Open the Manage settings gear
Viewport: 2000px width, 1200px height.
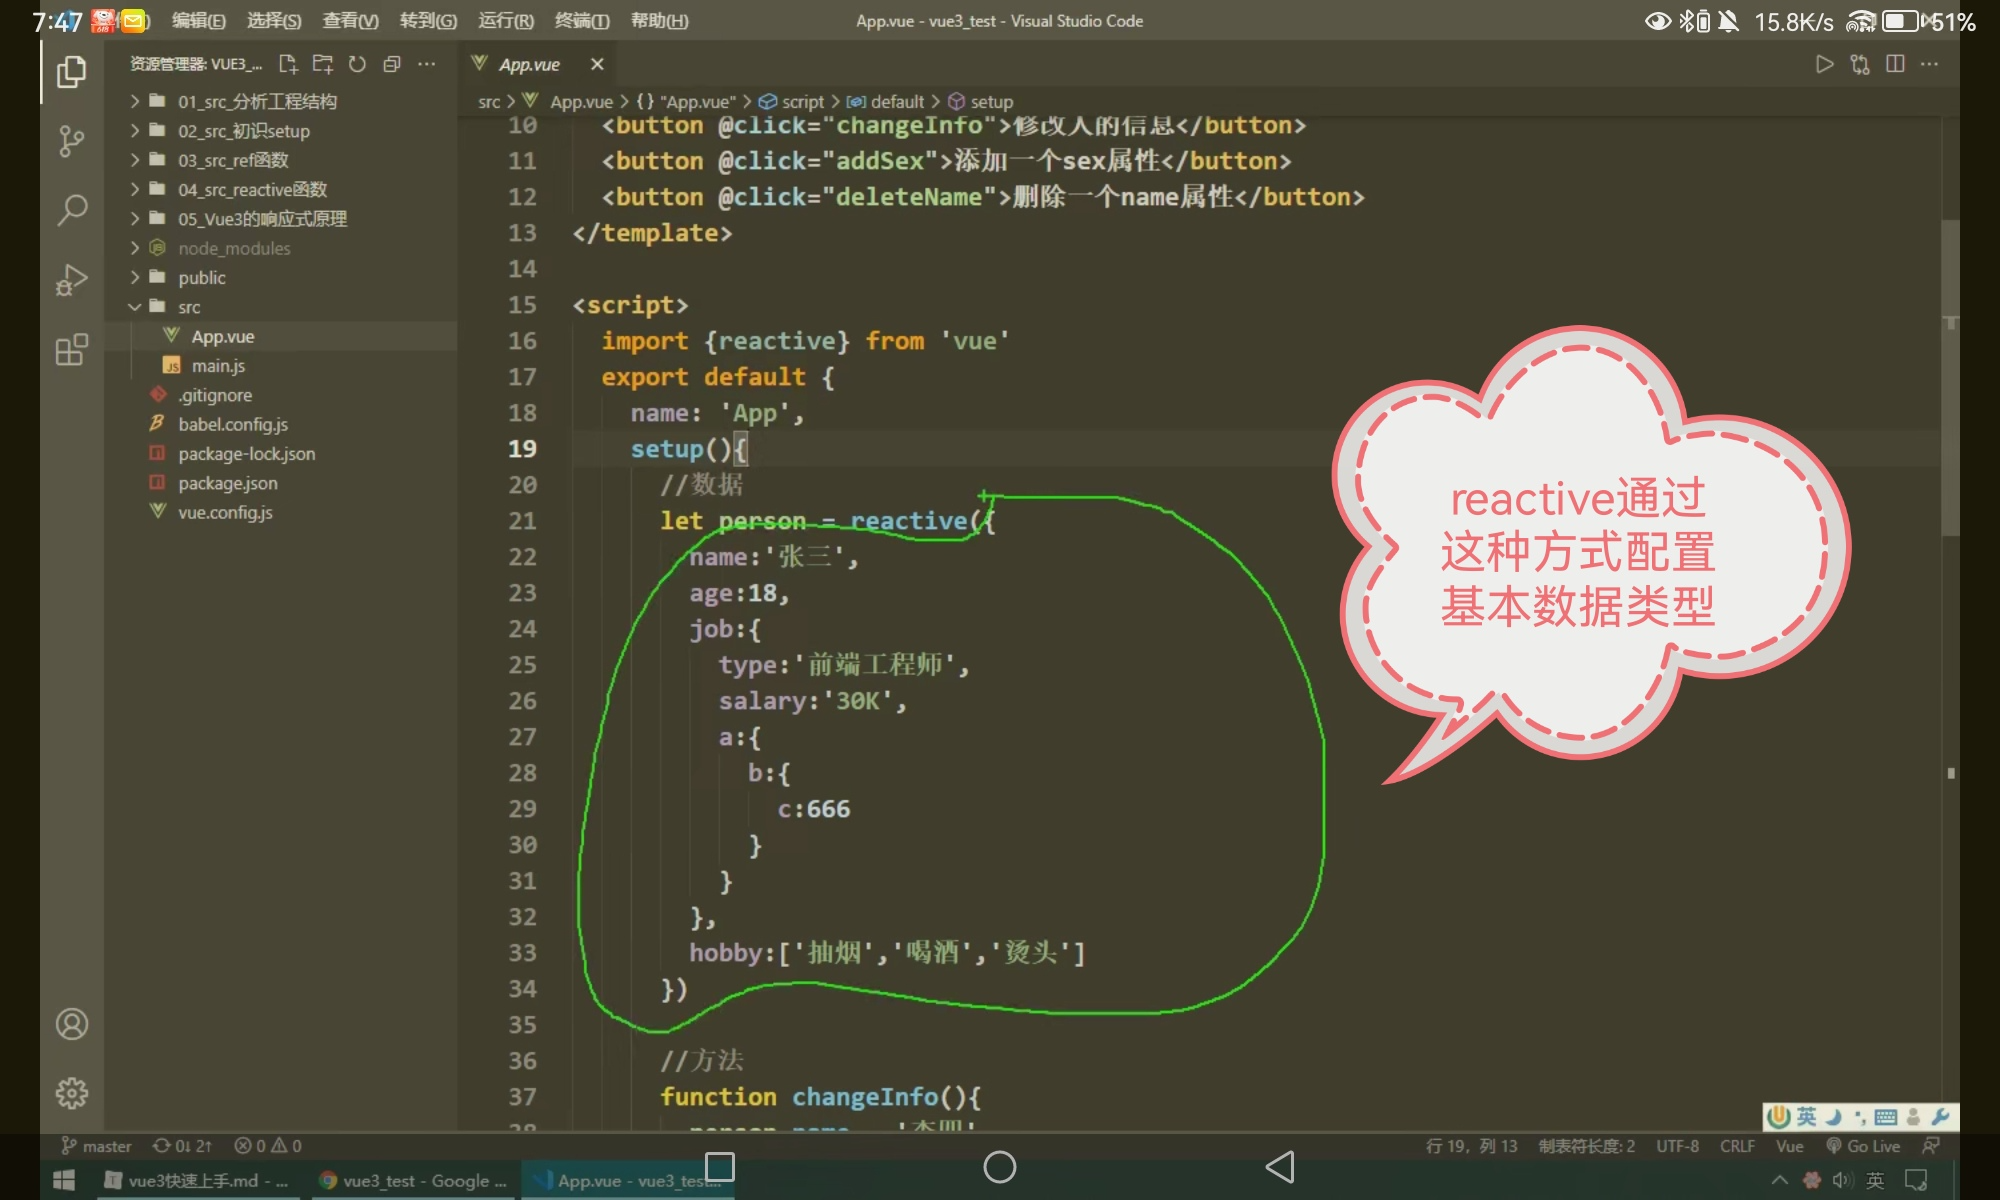coord(71,1093)
